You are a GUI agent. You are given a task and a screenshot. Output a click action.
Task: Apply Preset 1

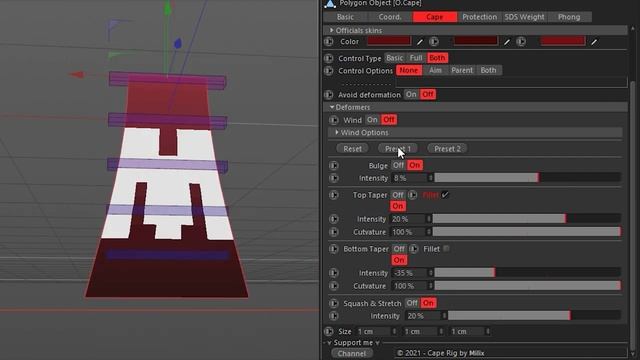398,149
